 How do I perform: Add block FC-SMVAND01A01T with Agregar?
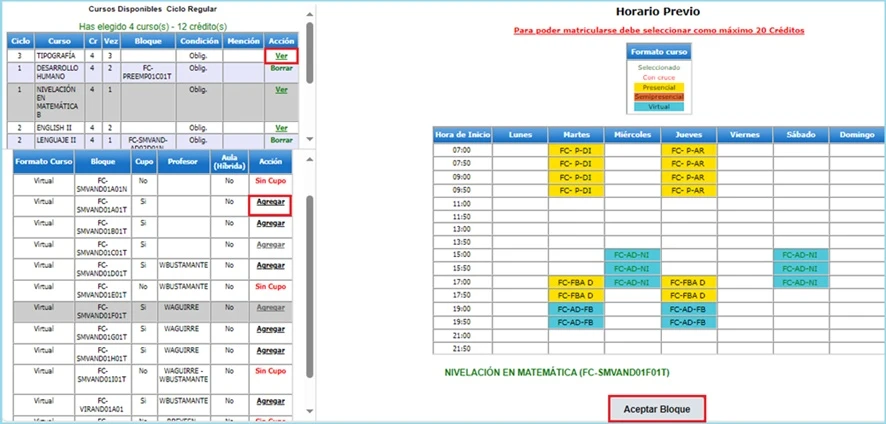268,204
